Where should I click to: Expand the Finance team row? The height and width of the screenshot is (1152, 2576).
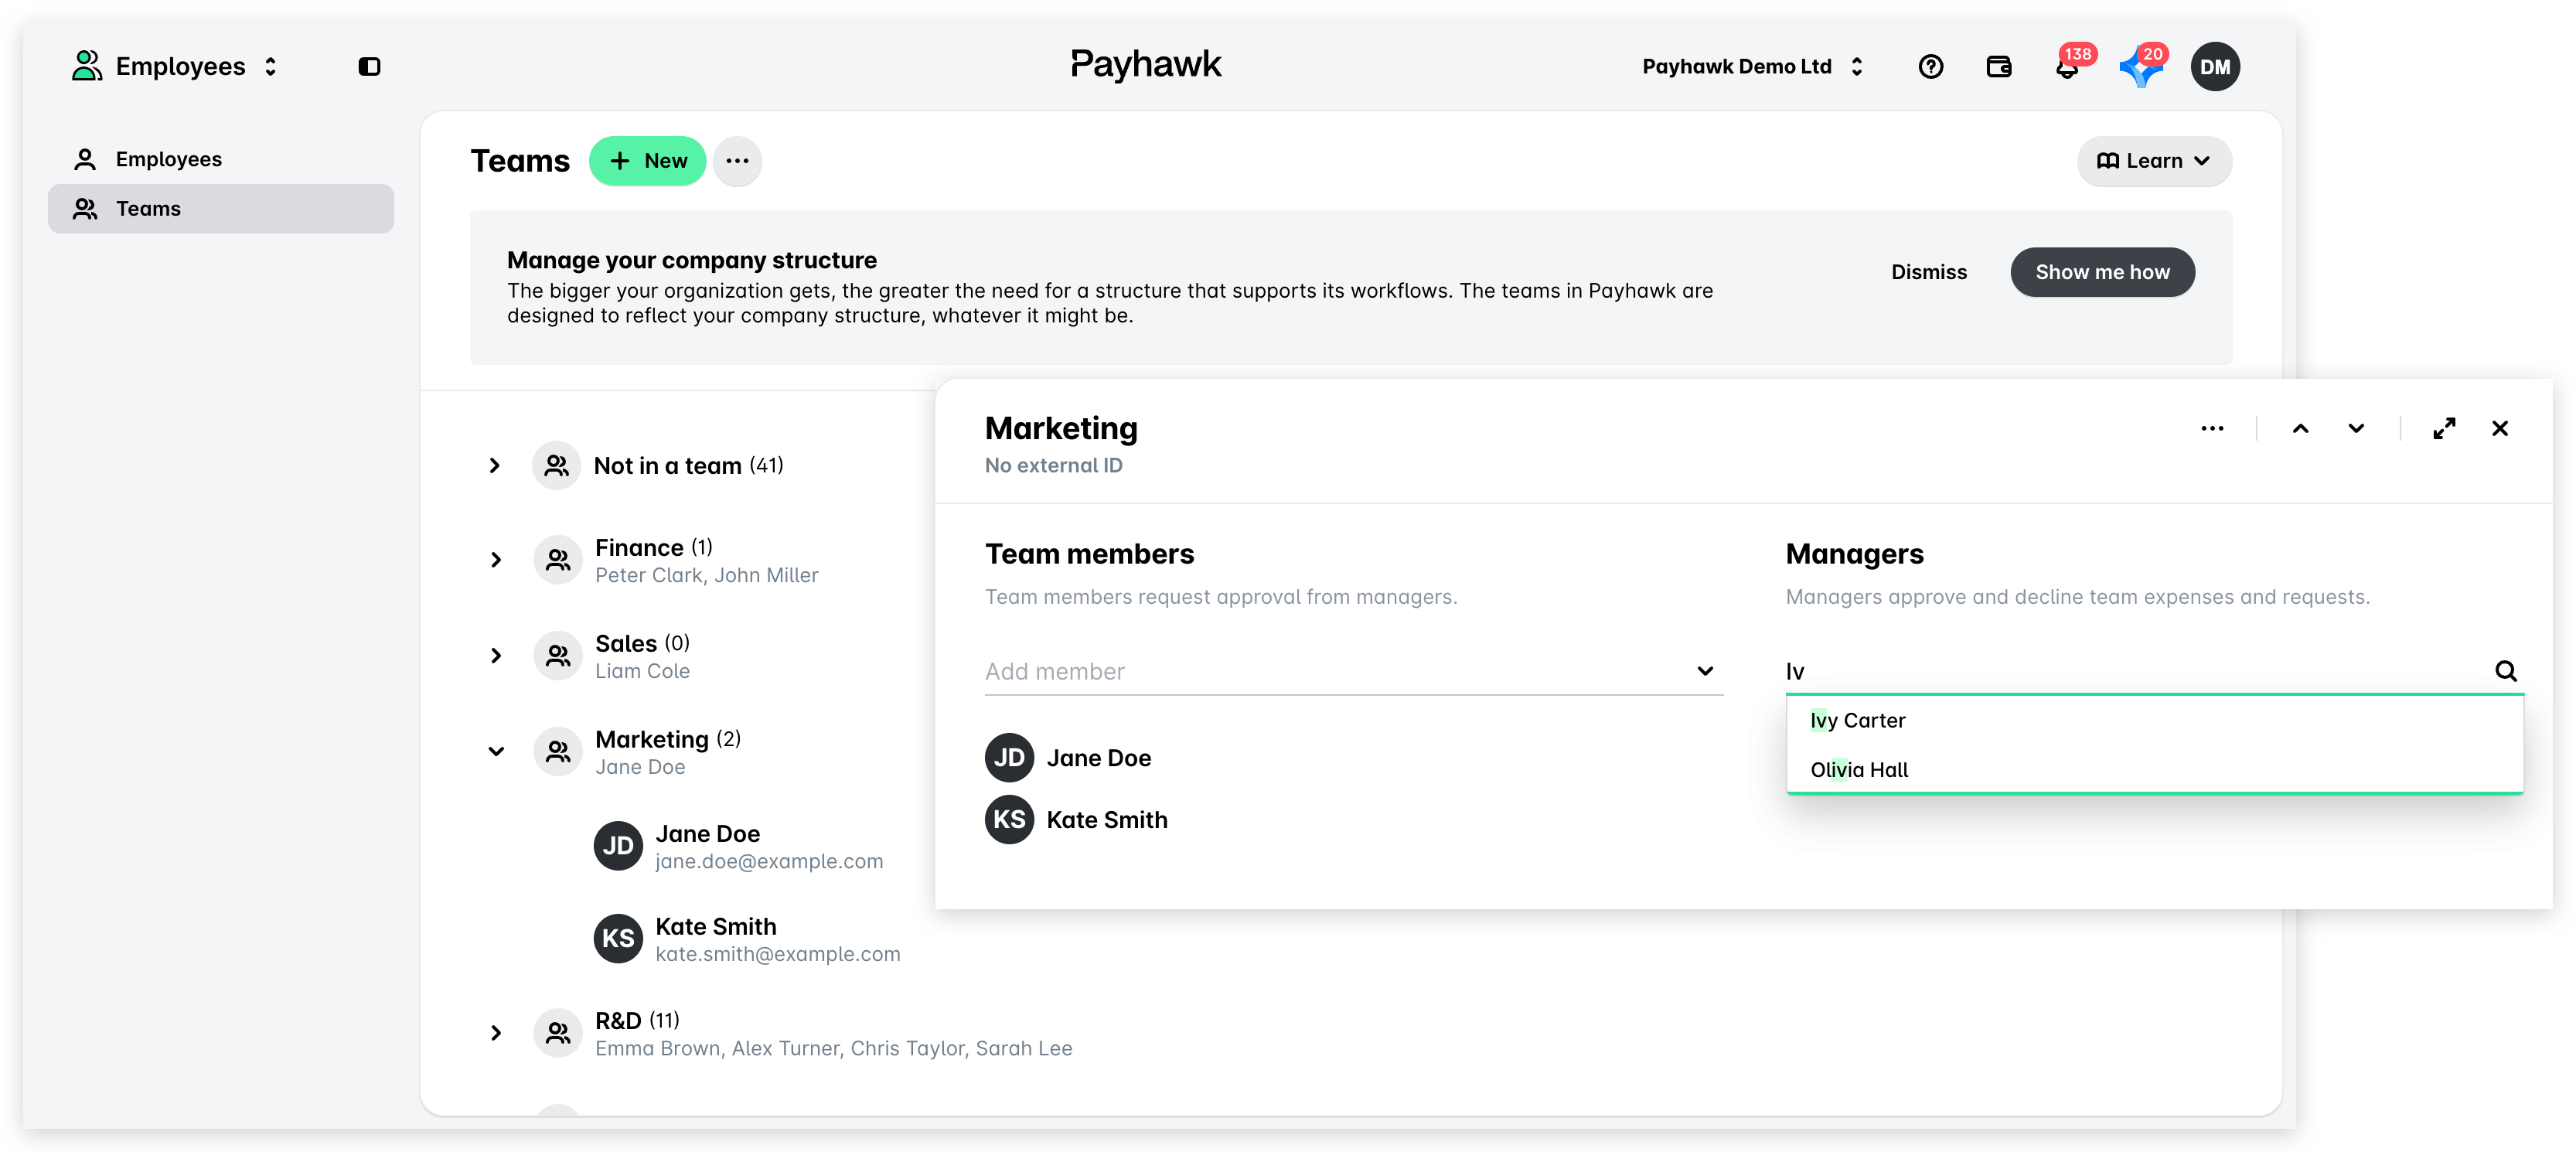[x=495, y=560]
